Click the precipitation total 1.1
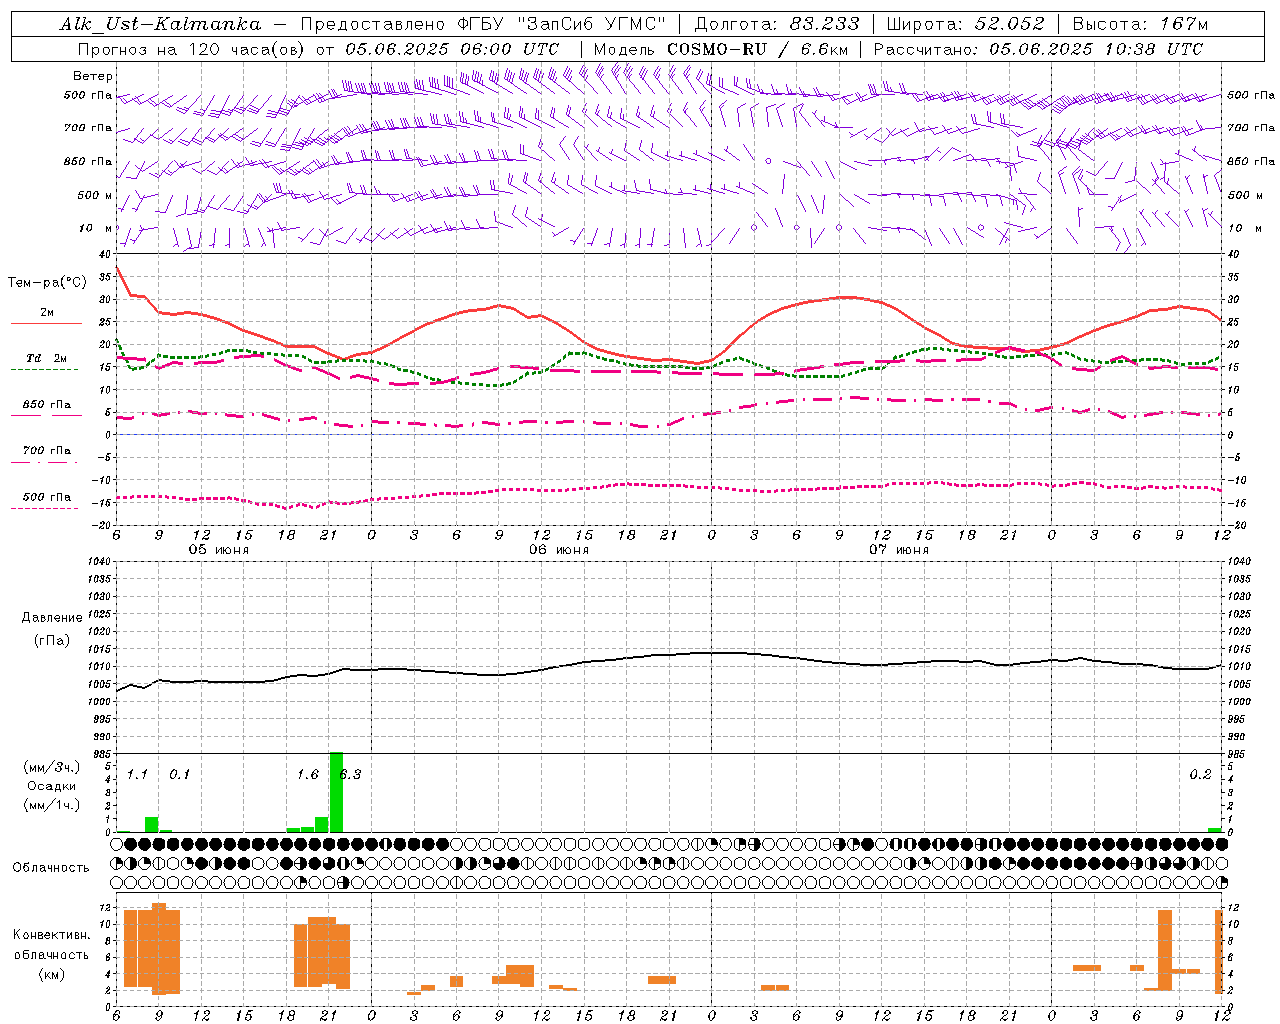This screenshot has width=1280, height=1024. tap(137, 775)
